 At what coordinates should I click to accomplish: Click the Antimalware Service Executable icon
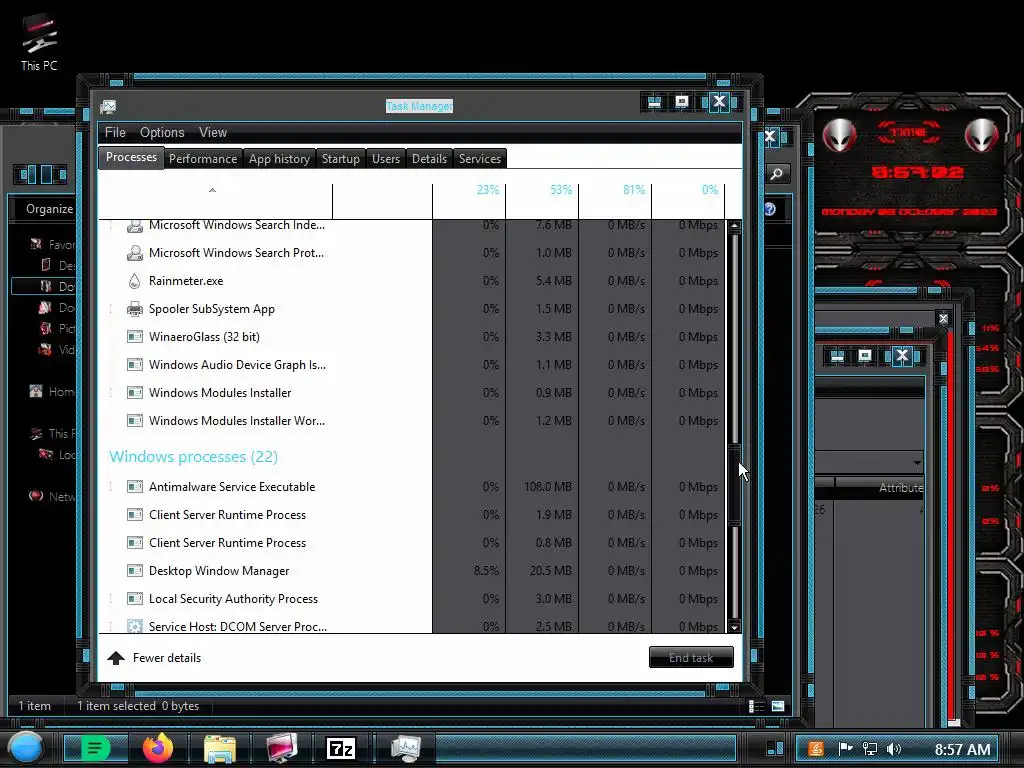coord(135,487)
